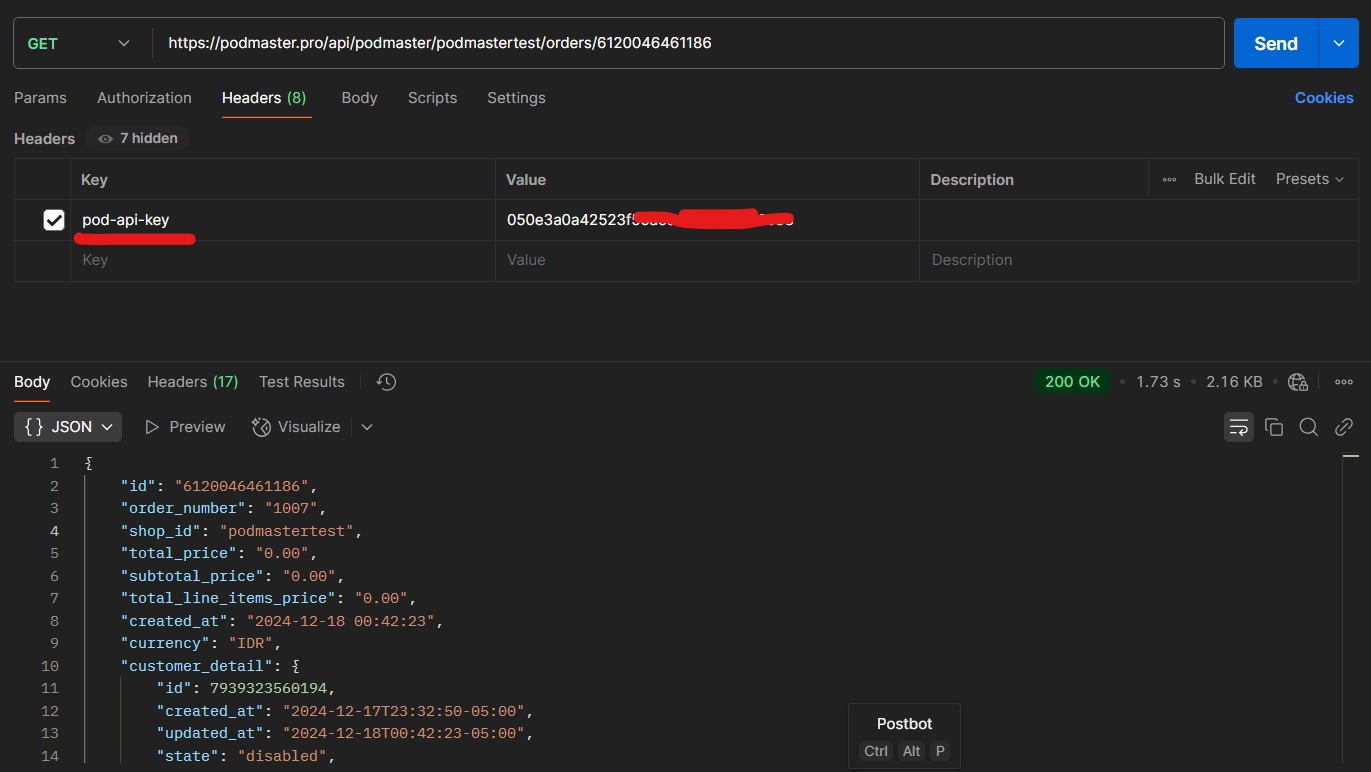The height and width of the screenshot is (772, 1371).
Task: Open the Visualize view
Action: click(x=296, y=427)
